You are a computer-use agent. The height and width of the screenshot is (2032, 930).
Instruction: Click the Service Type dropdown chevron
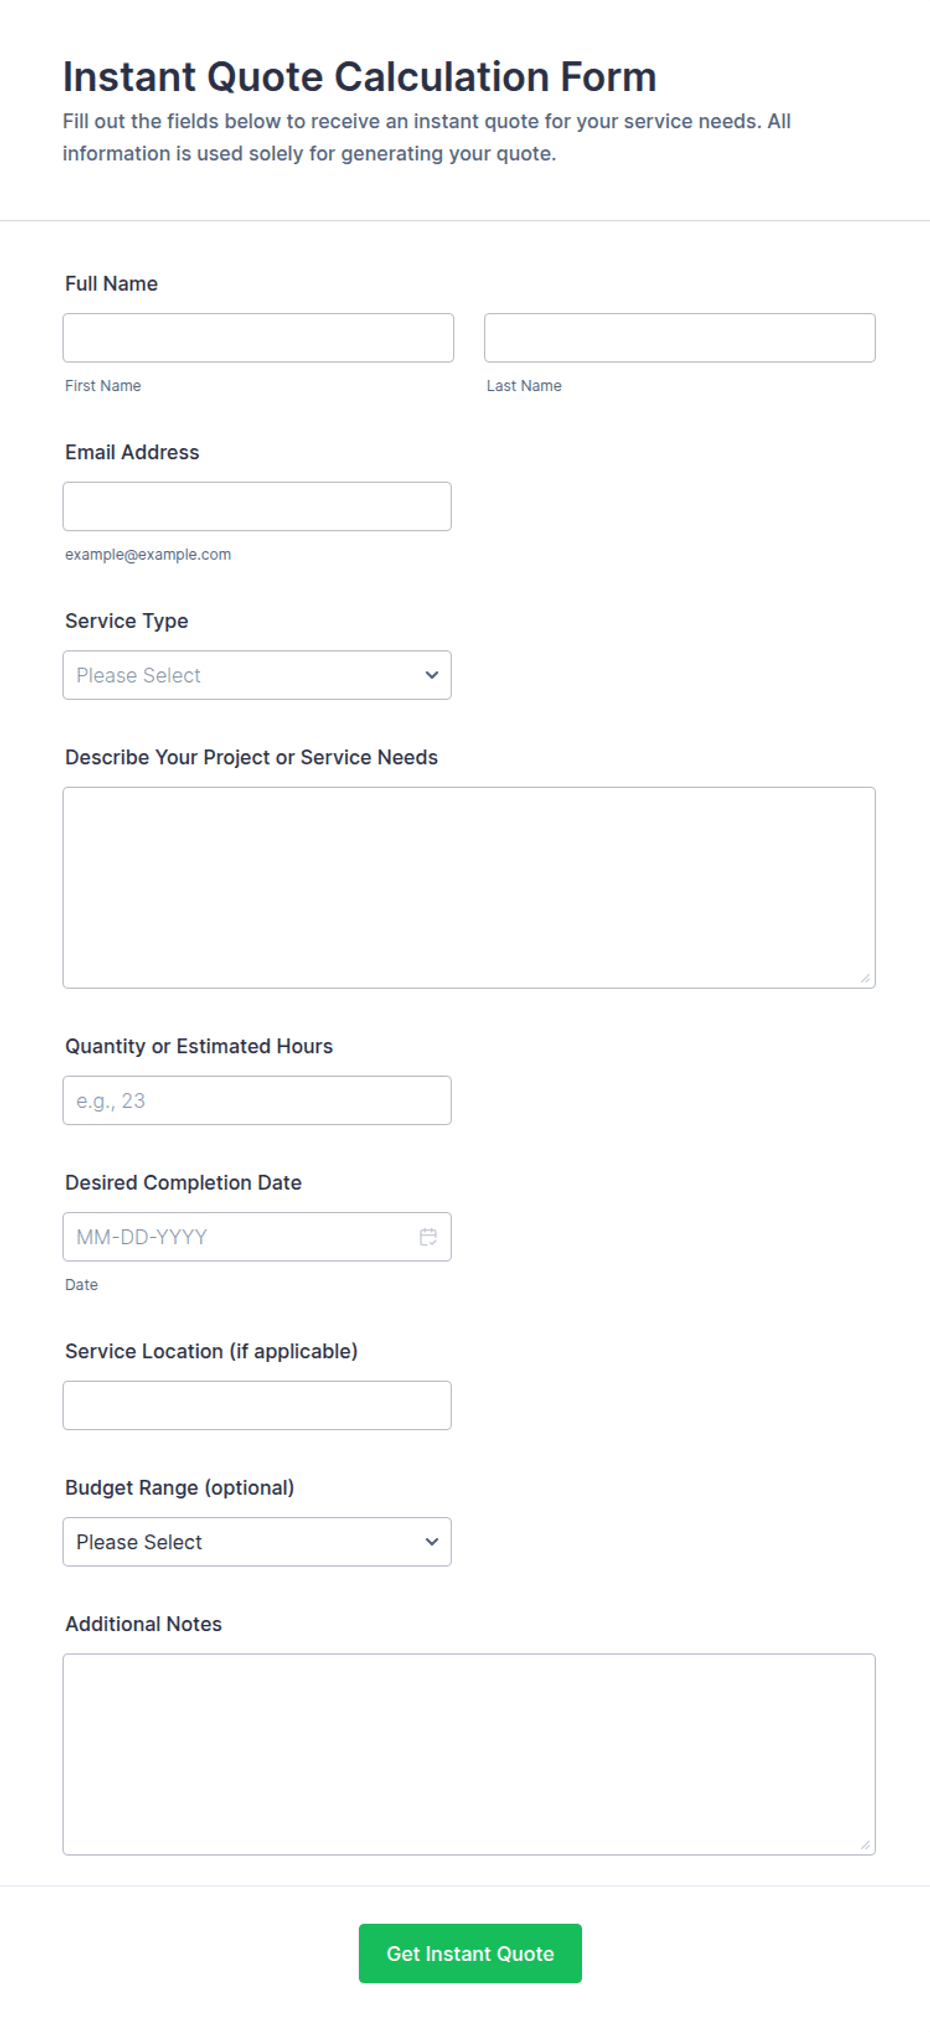[432, 675]
